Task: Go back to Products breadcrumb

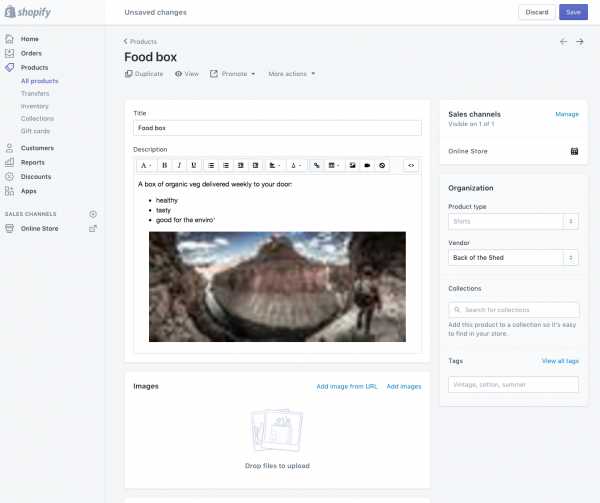Action: (x=140, y=41)
